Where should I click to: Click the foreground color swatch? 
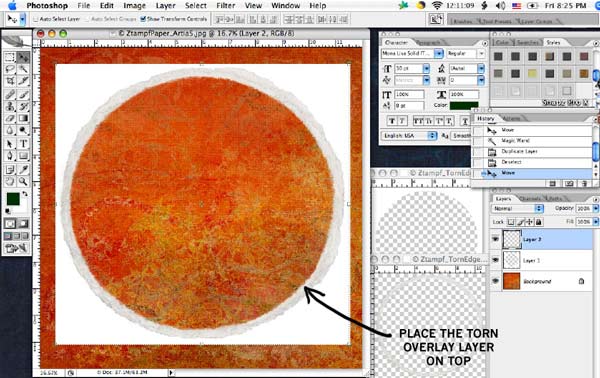coord(13,199)
